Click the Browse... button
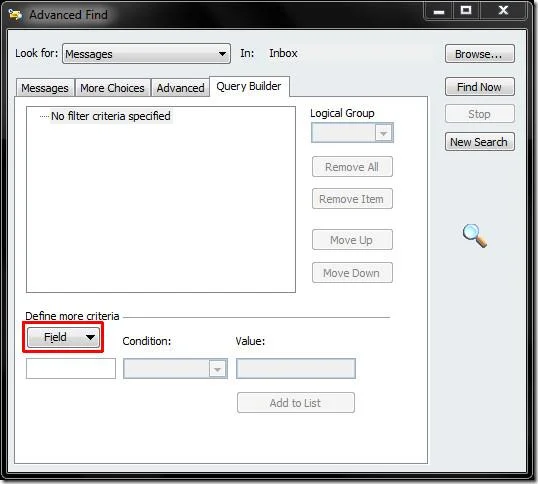538x484 pixels. coord(480,54)
